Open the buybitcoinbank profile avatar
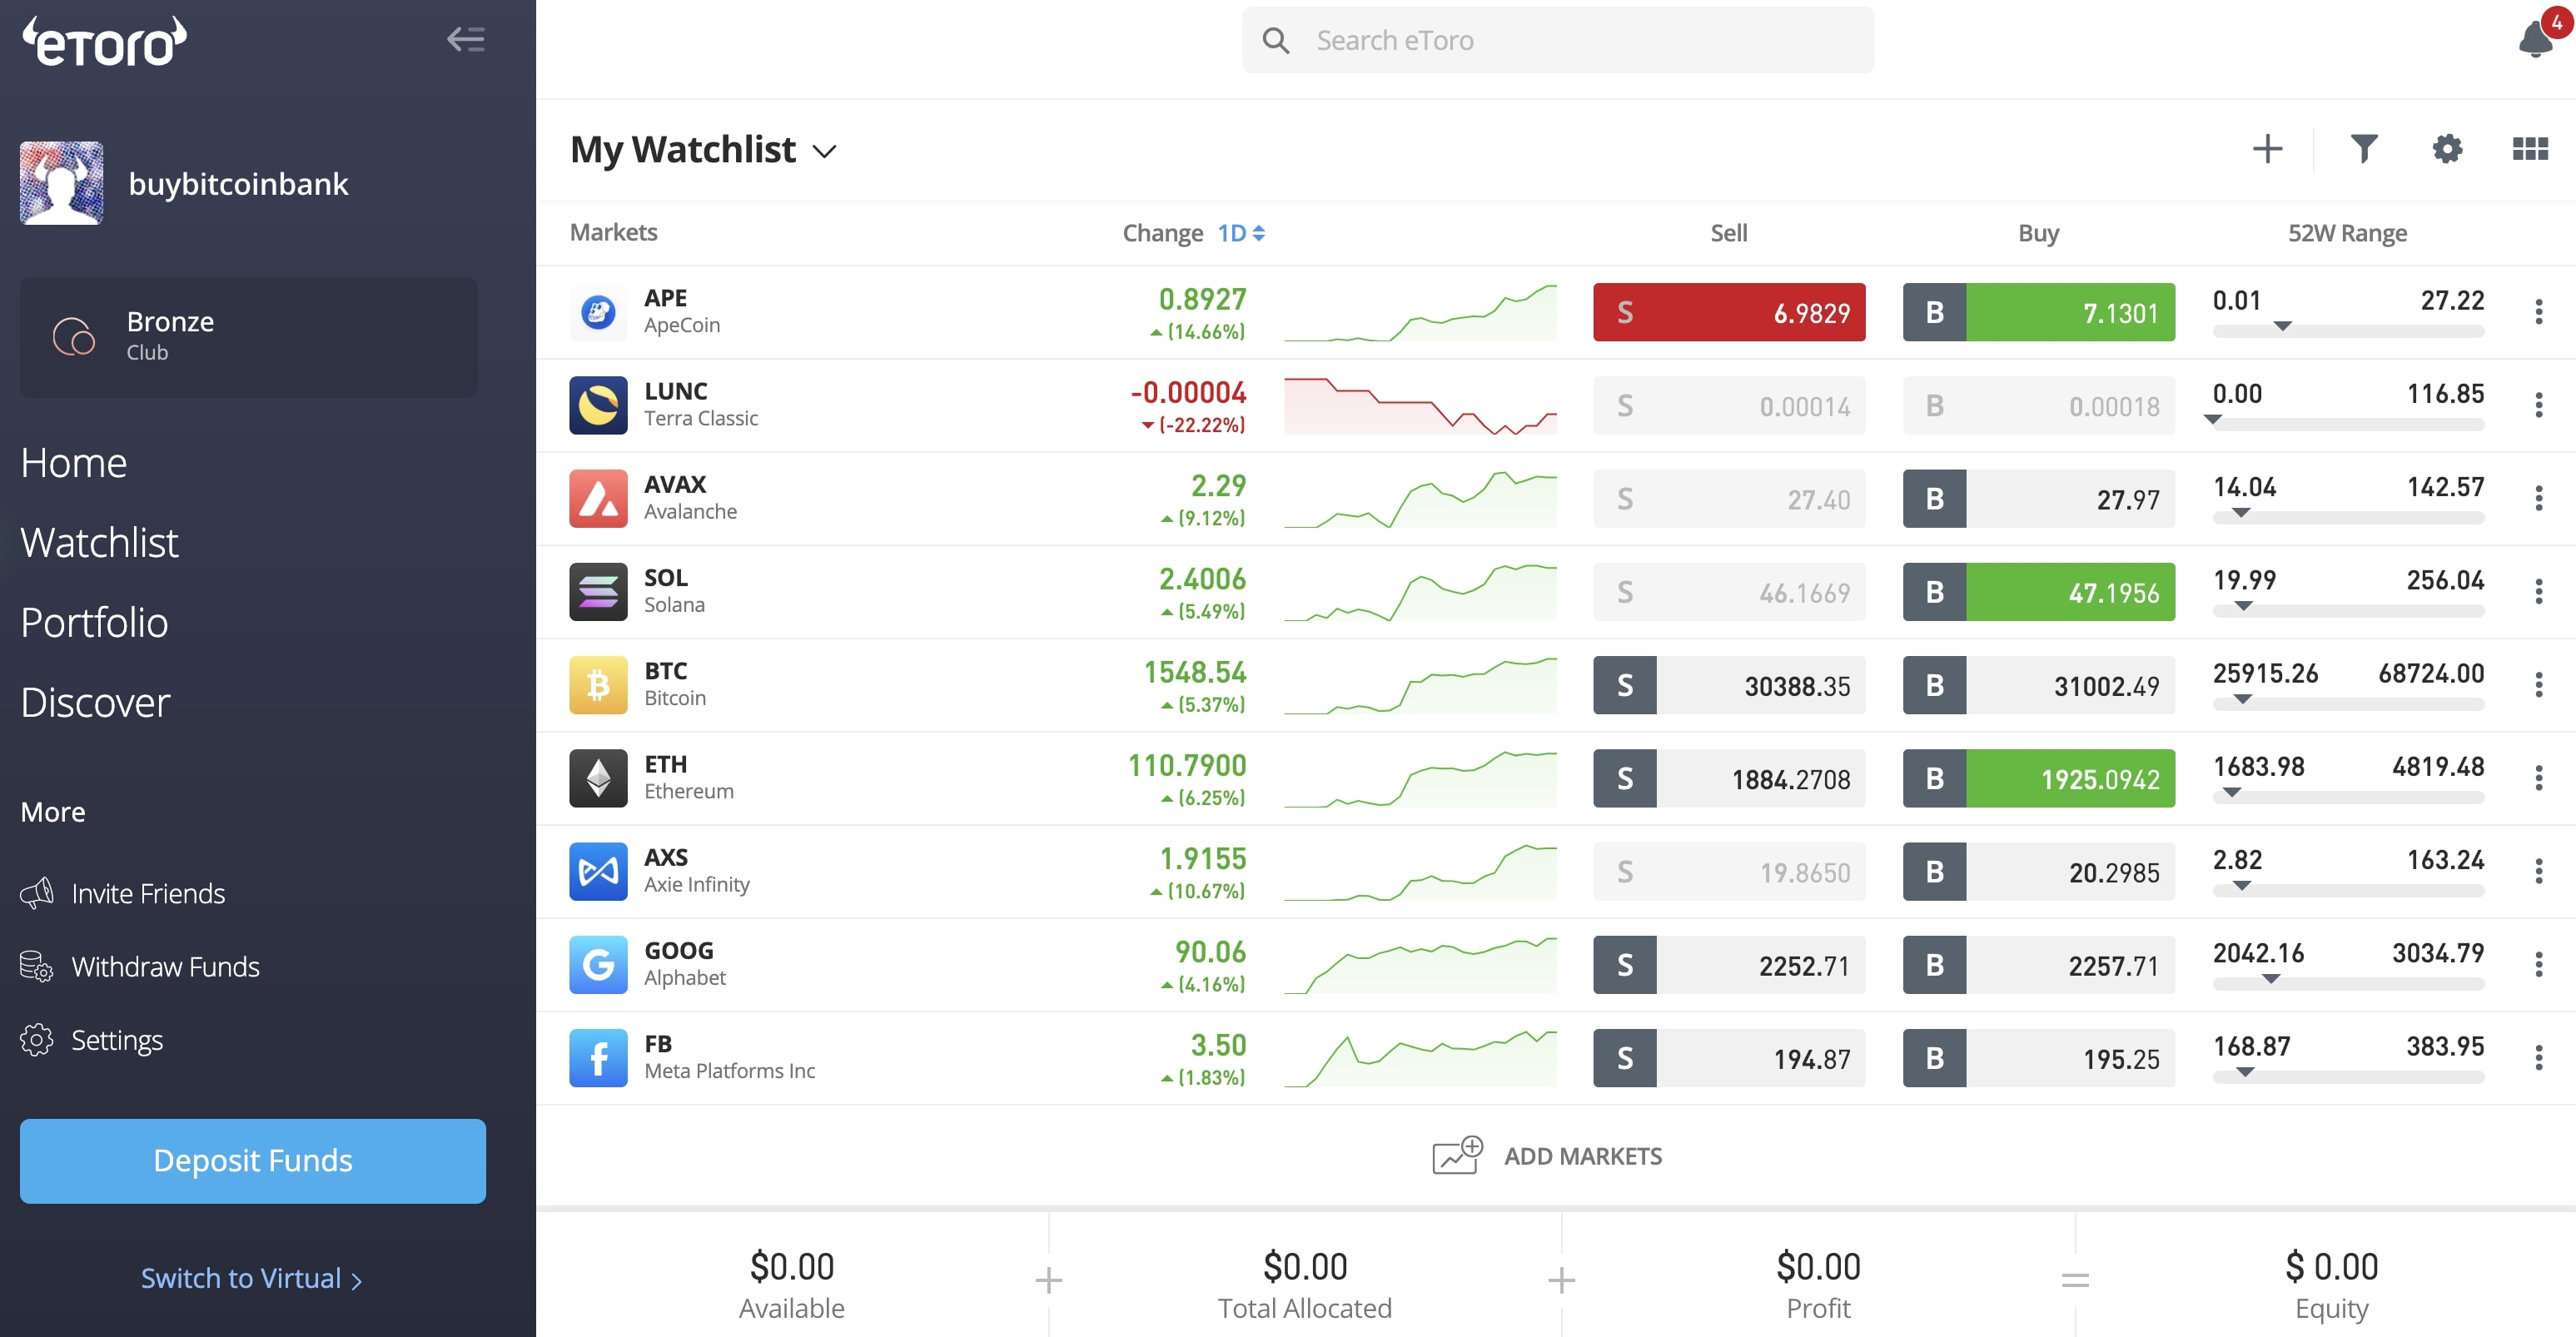The image size is (2576, 1337). (61, 183)
